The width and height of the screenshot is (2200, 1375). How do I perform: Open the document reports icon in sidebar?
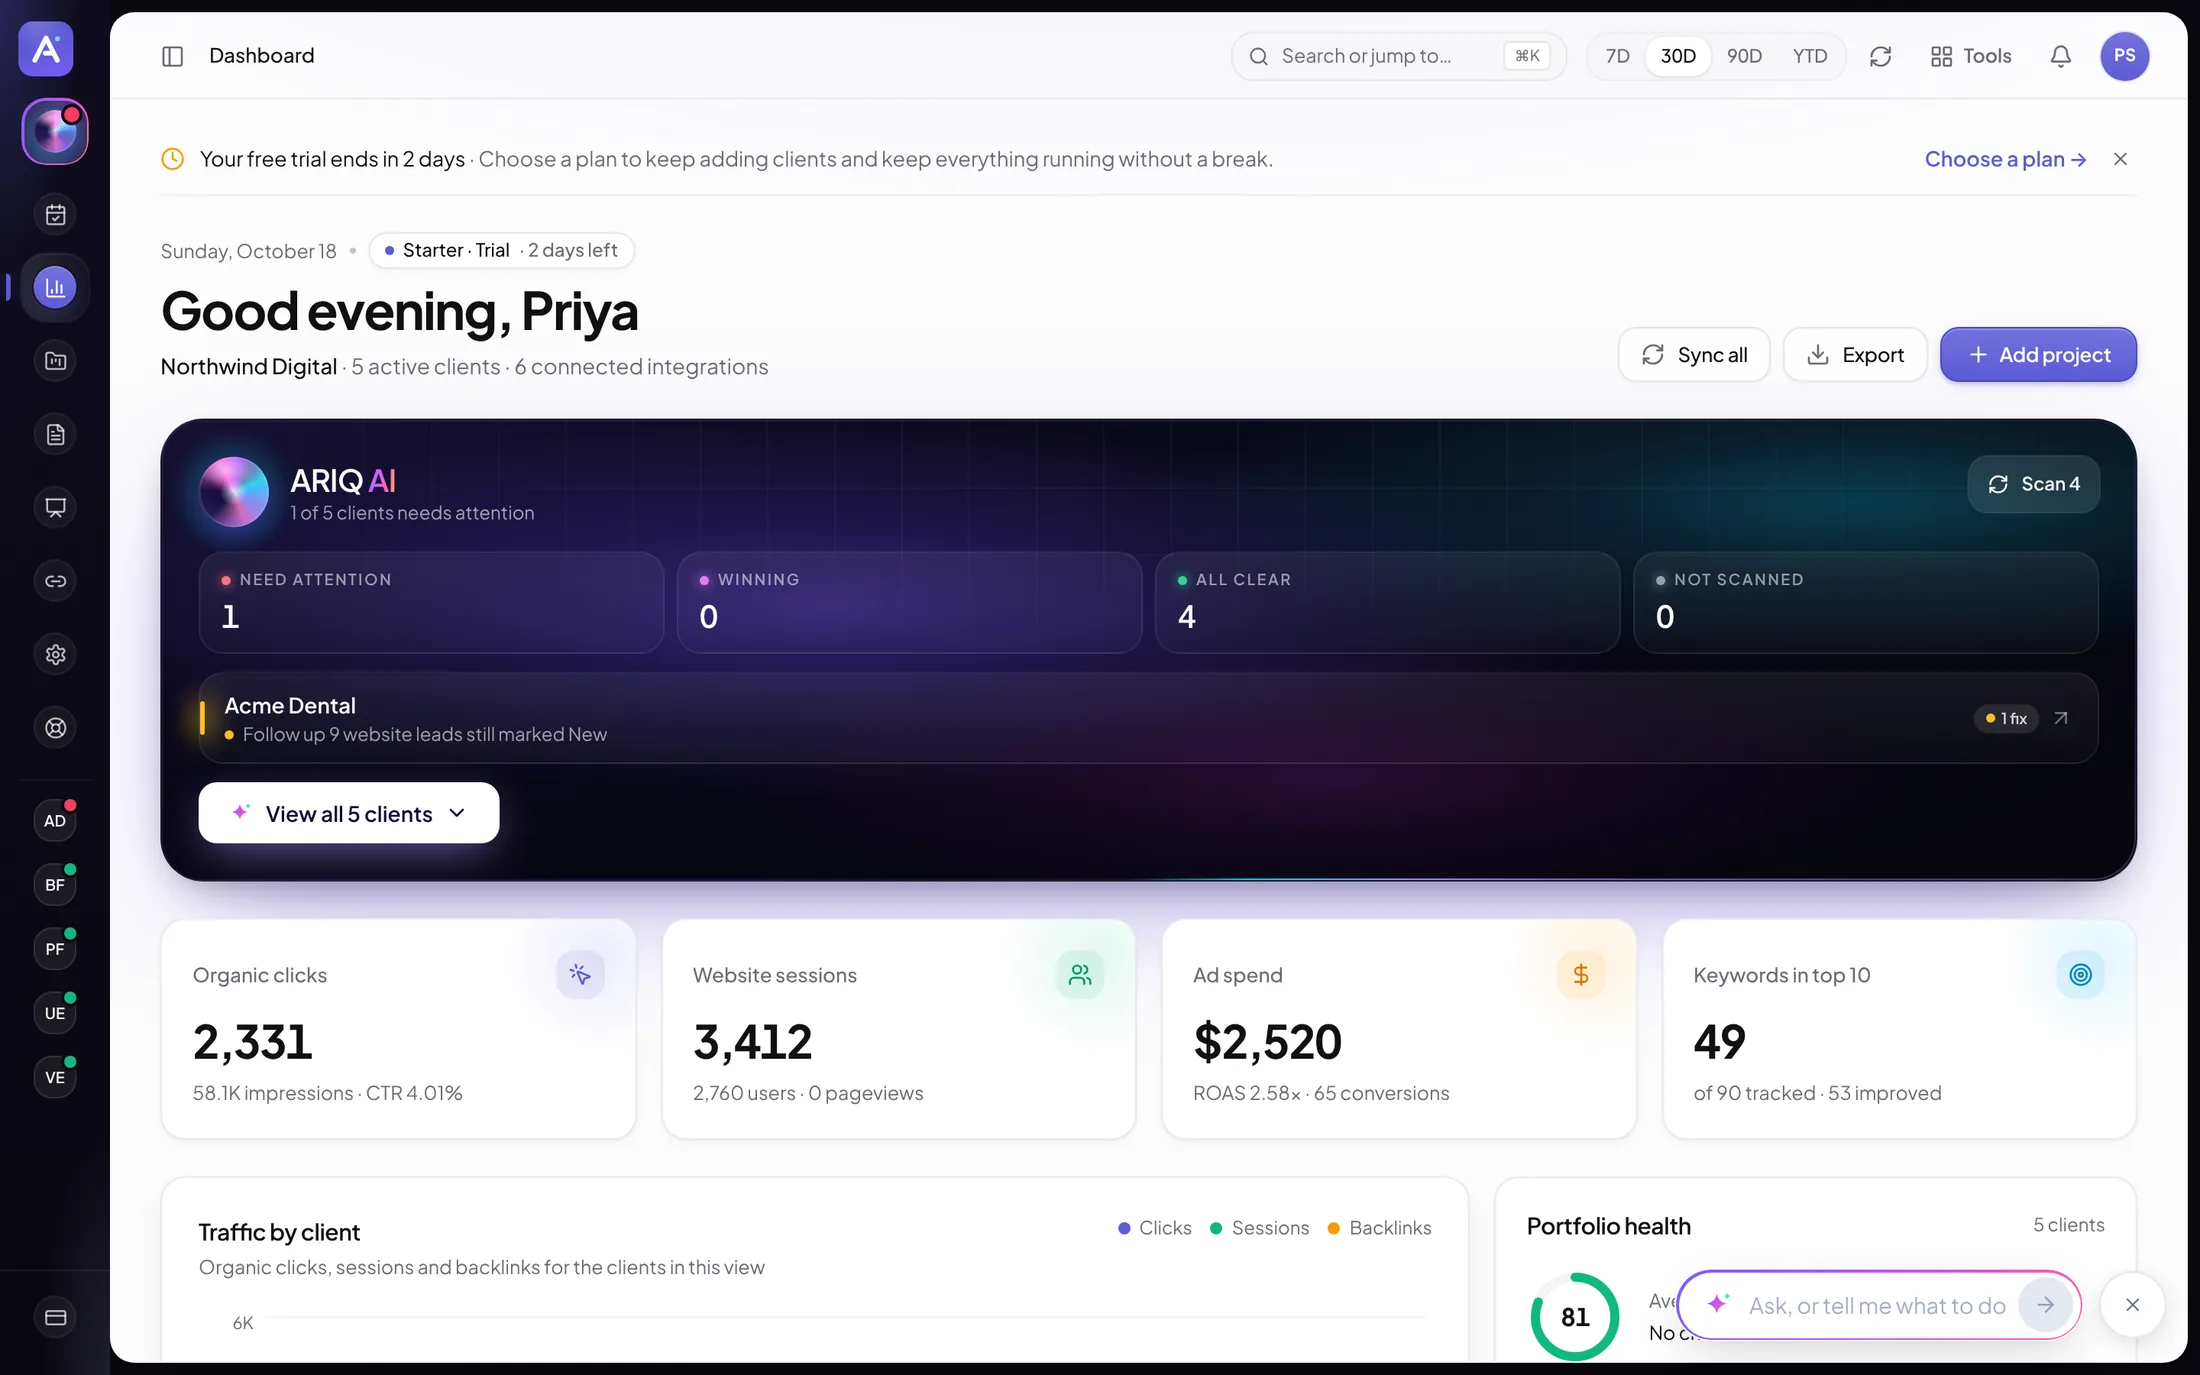[x=55, y=434]
